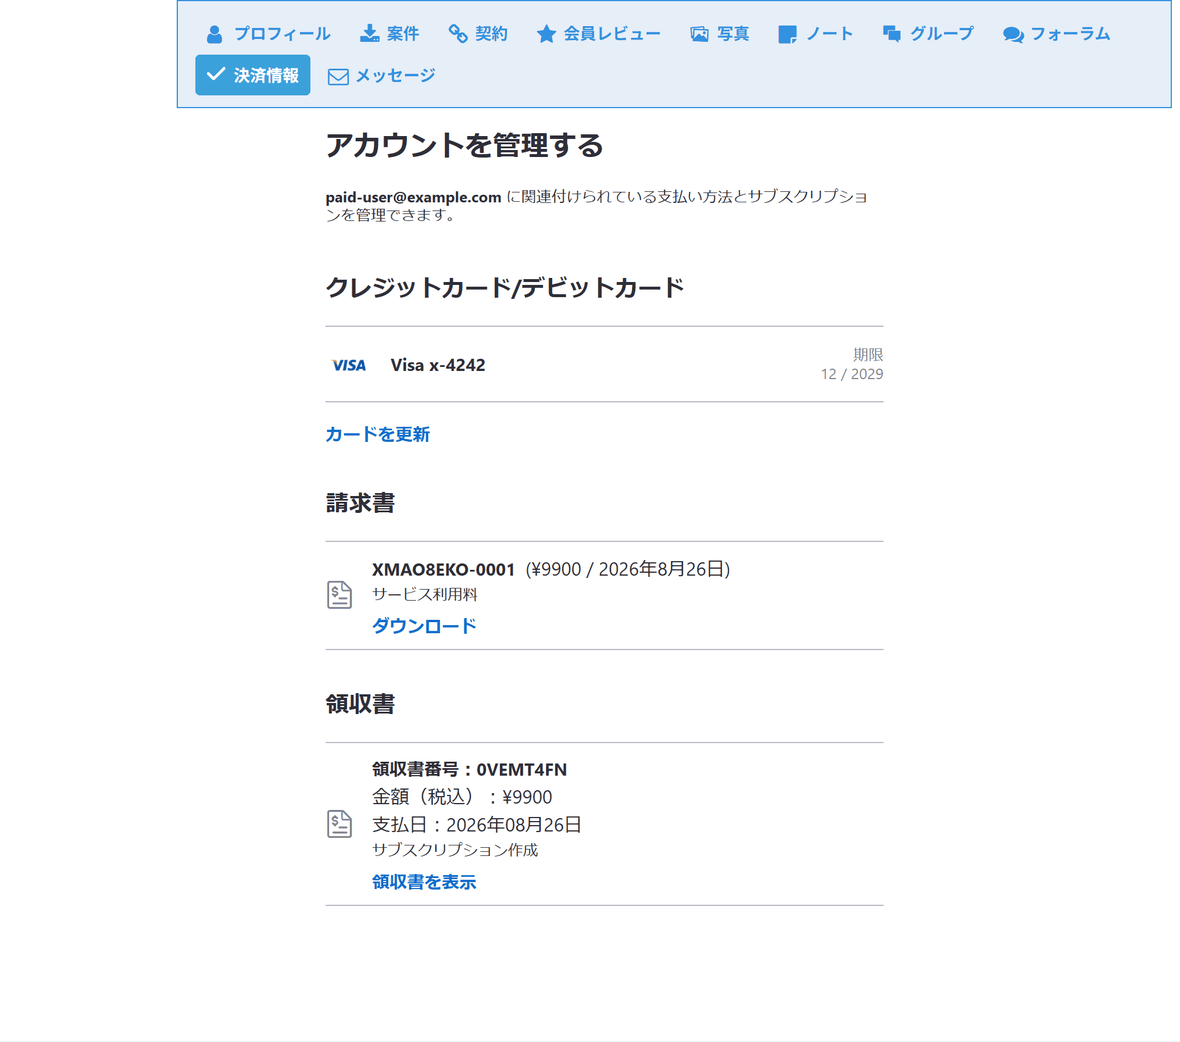
Task: Click the envelope icon beside メッセージ
Action: click(x=338, y=77)
